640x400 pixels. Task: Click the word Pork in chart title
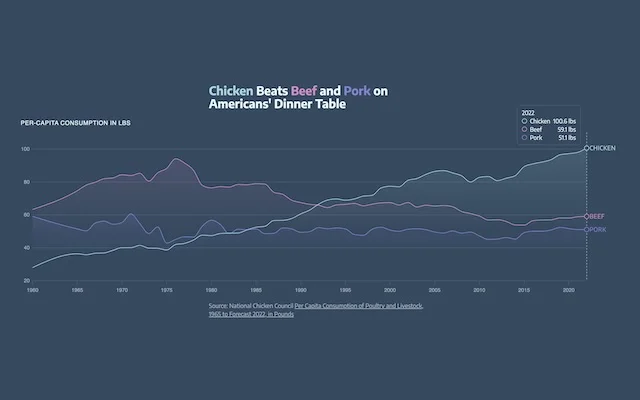coord(357,91)
